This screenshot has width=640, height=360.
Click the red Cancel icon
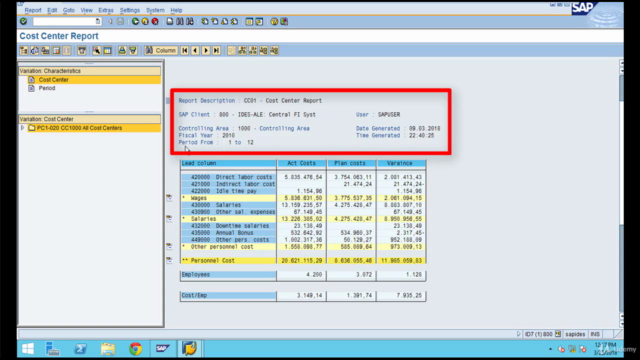[x=155, y=21]
